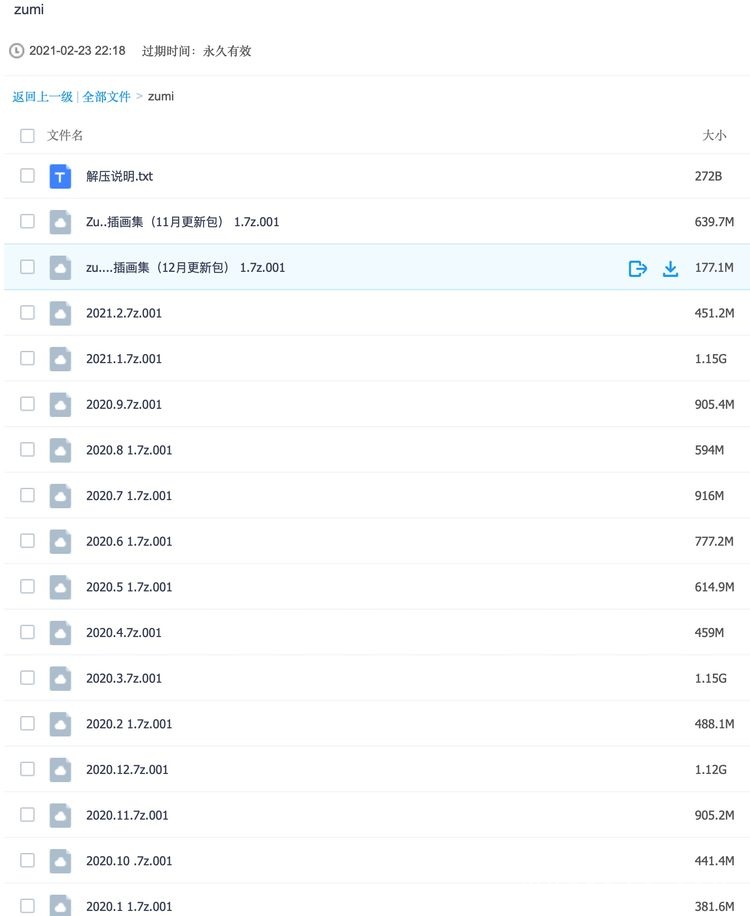Viewport: 750px width, 916px height.
Task: Tick the checkbox of 2020.5 1.7z.001
Action: pos(27,586)
